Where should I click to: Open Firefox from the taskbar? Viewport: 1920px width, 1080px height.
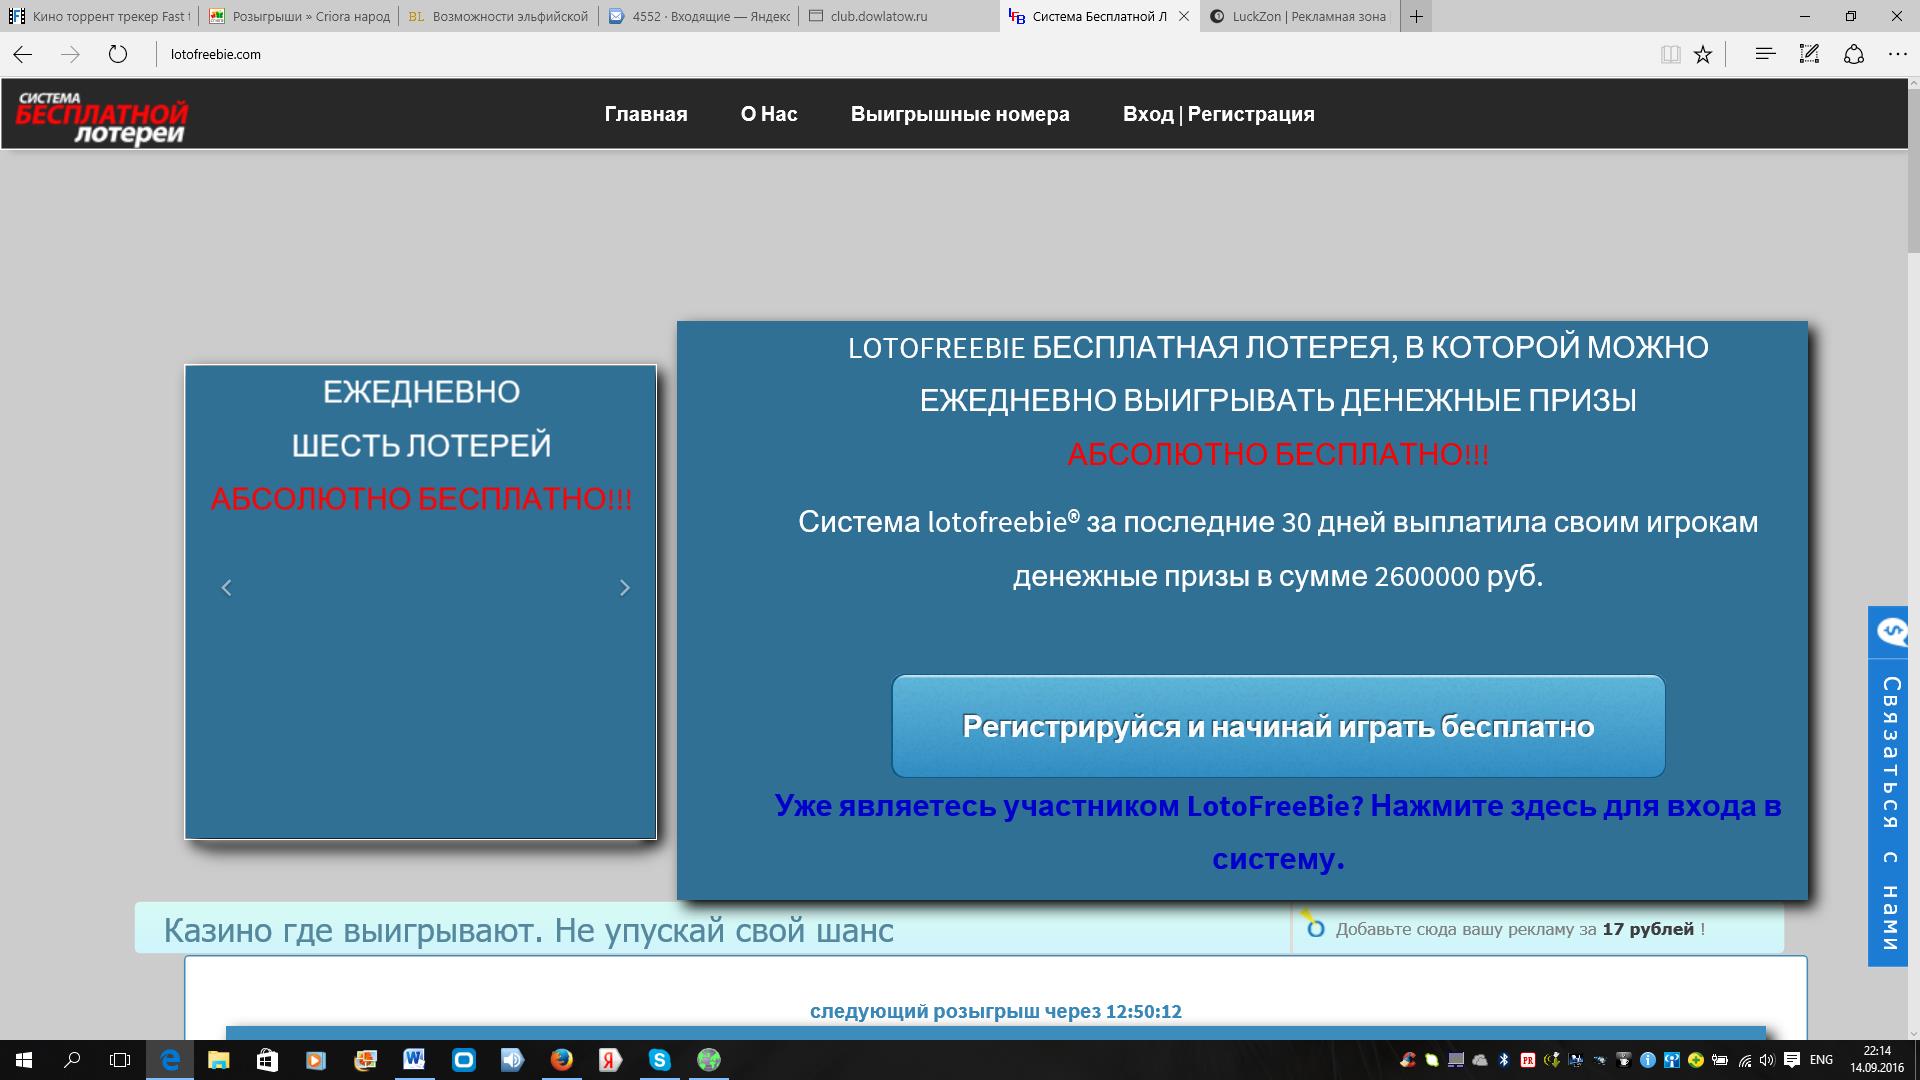click(x=561, y=1060)
